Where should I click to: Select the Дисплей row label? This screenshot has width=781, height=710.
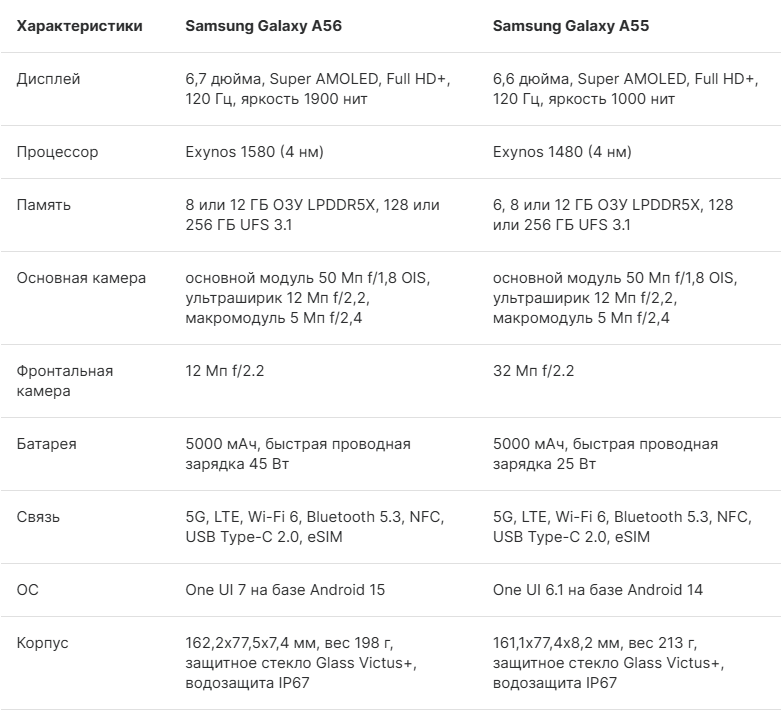(x=48, y=79)
